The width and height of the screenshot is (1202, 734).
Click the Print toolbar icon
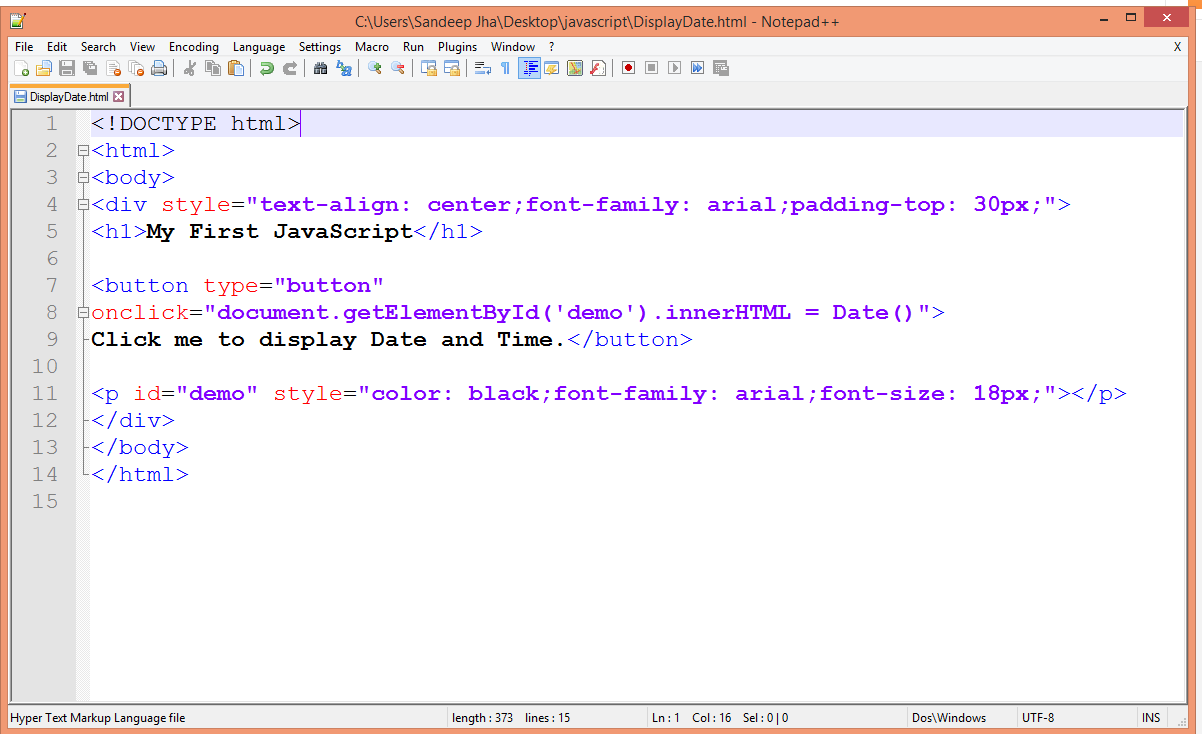tap(159, 68)
